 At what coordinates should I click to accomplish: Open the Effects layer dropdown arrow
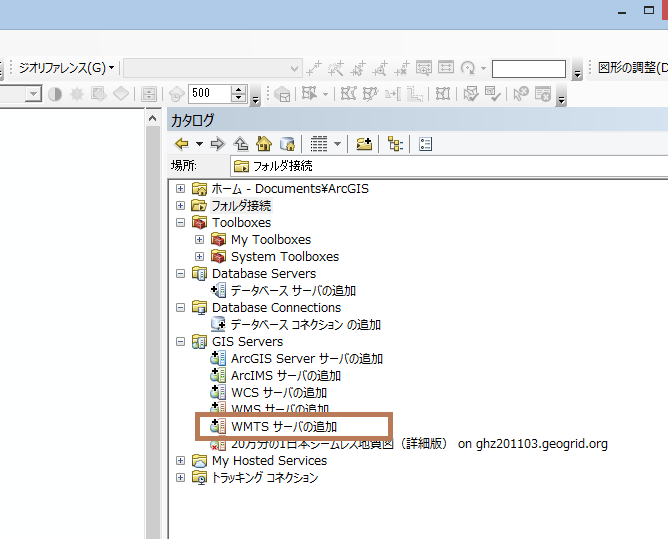pos(33,94)
